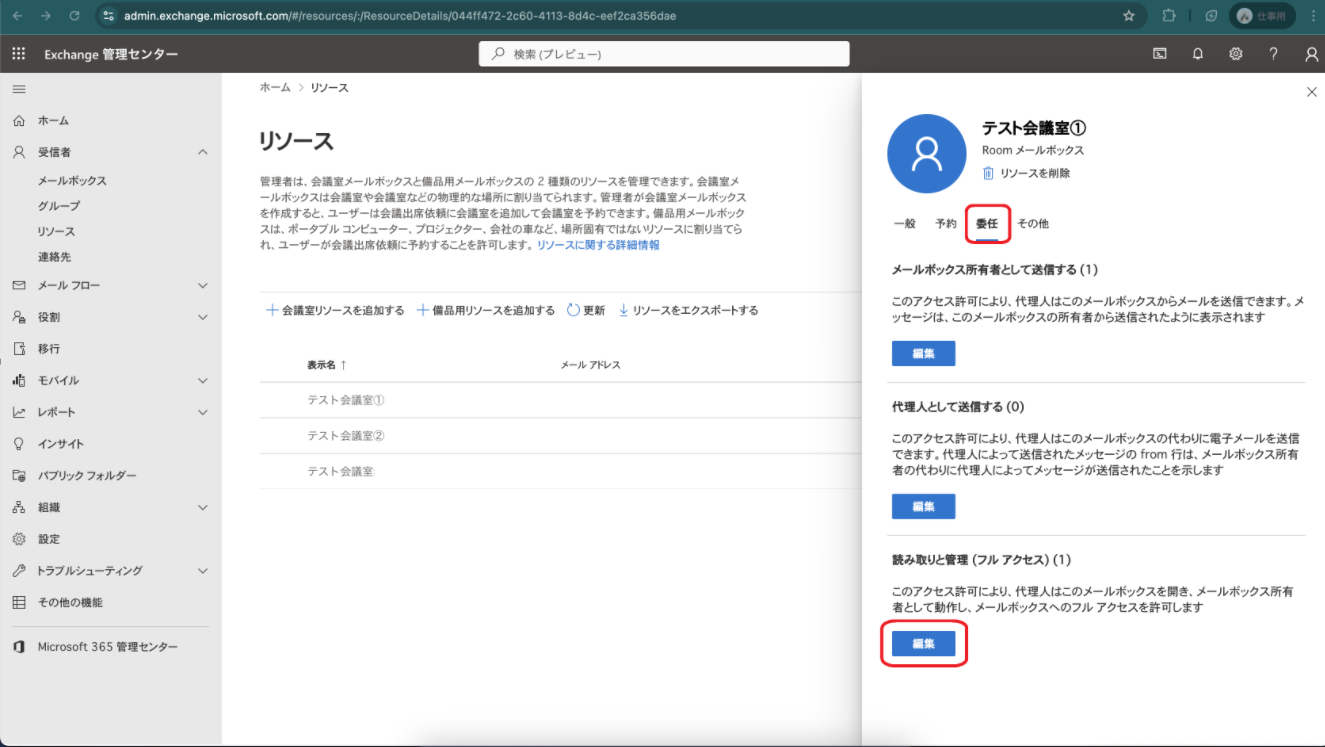Close the details panel with X
This screenshot has width=1325, height=747.
click(1312, 92)
